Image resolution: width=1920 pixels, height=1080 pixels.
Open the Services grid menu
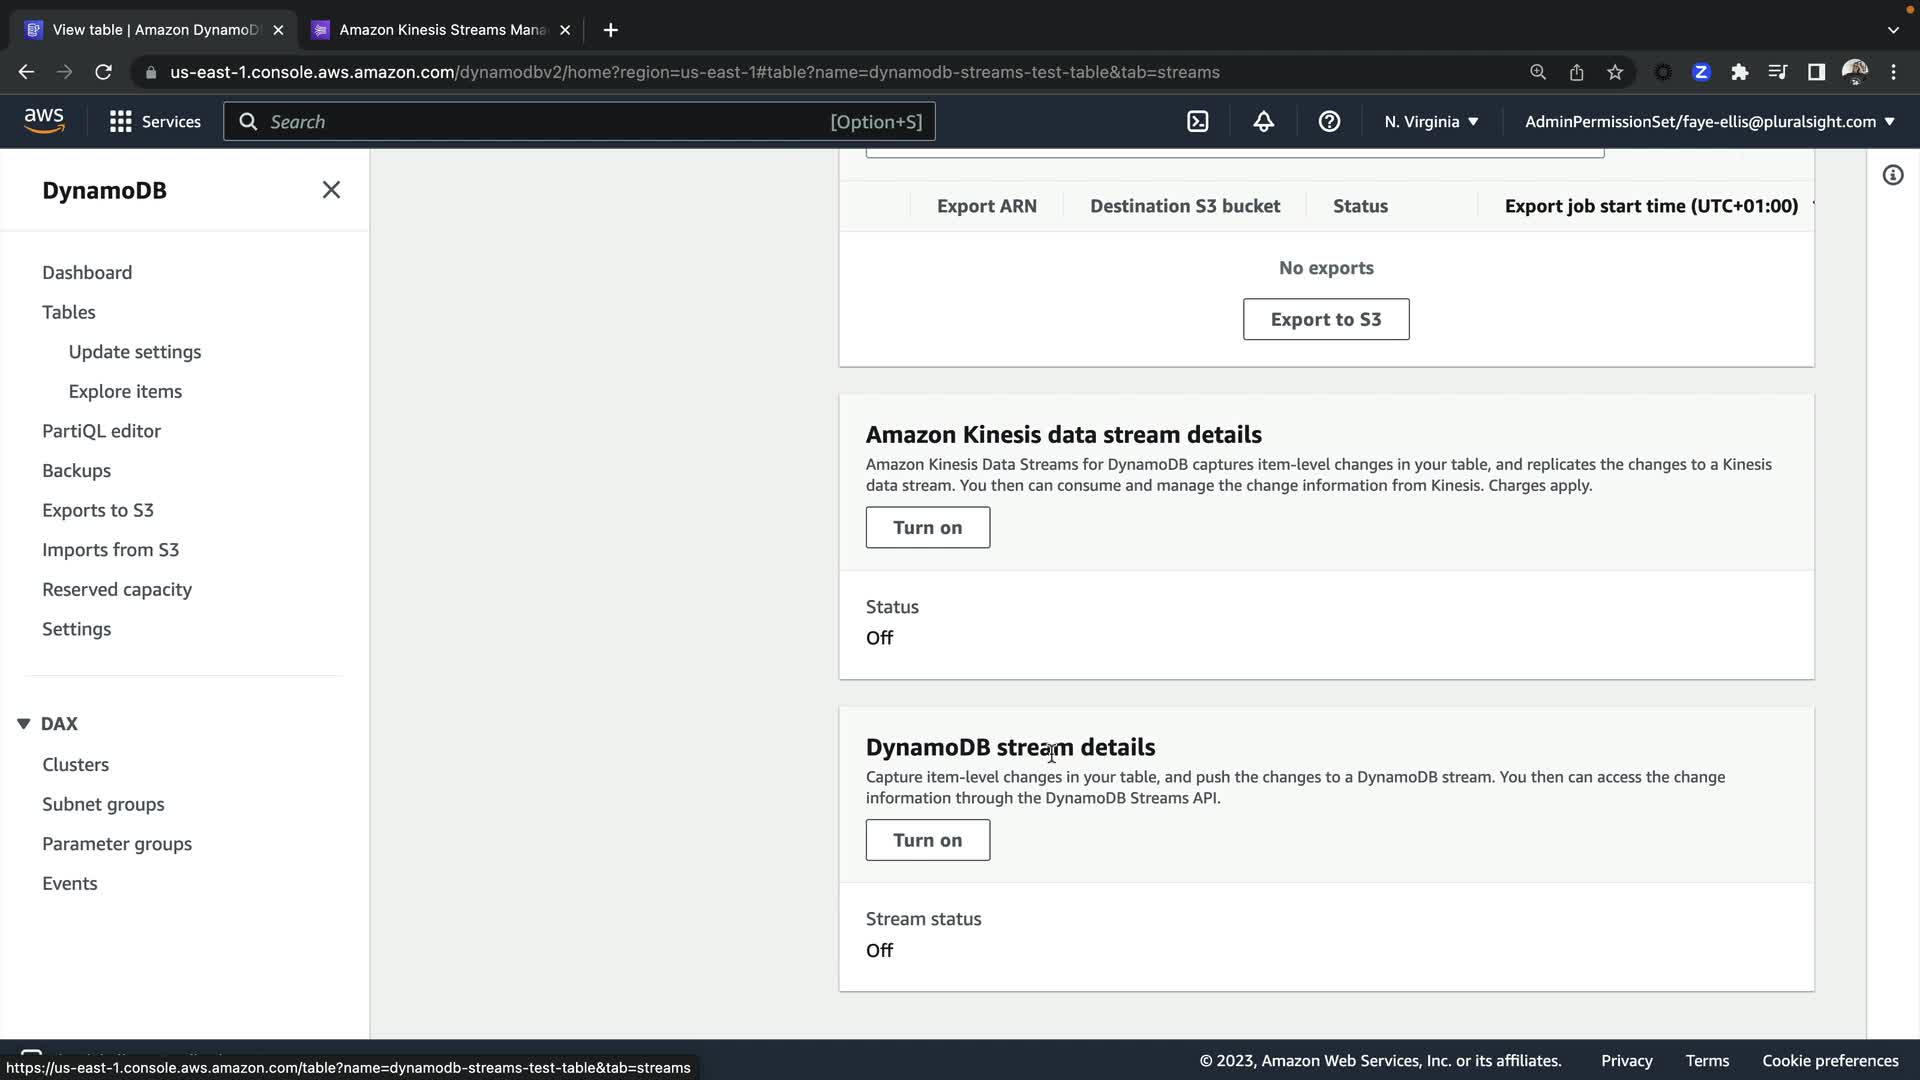155,122
